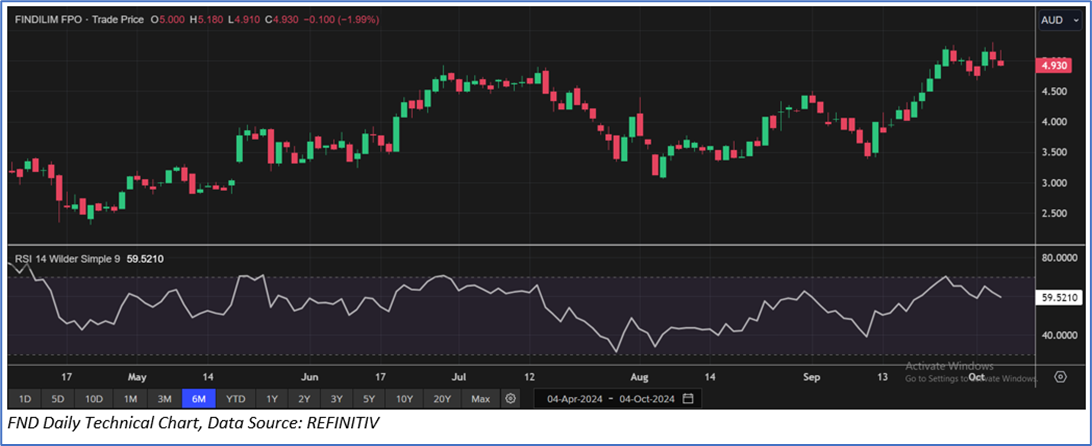Show the 1Y chart range
The image size is (1092, 446).
(x=271, y=399)
